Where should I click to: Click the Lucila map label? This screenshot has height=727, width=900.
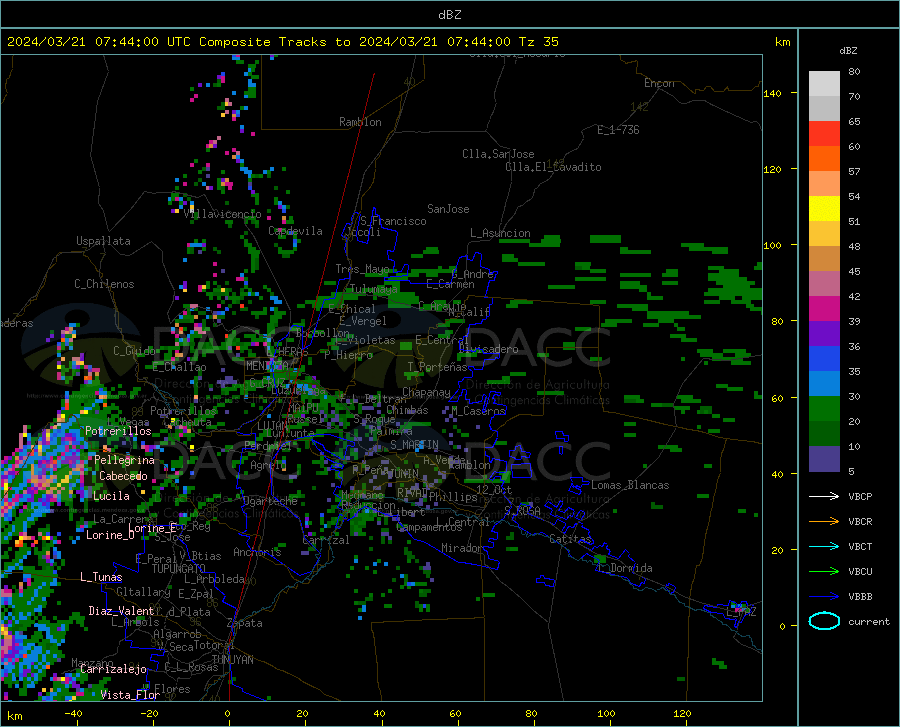pos(111,496)
